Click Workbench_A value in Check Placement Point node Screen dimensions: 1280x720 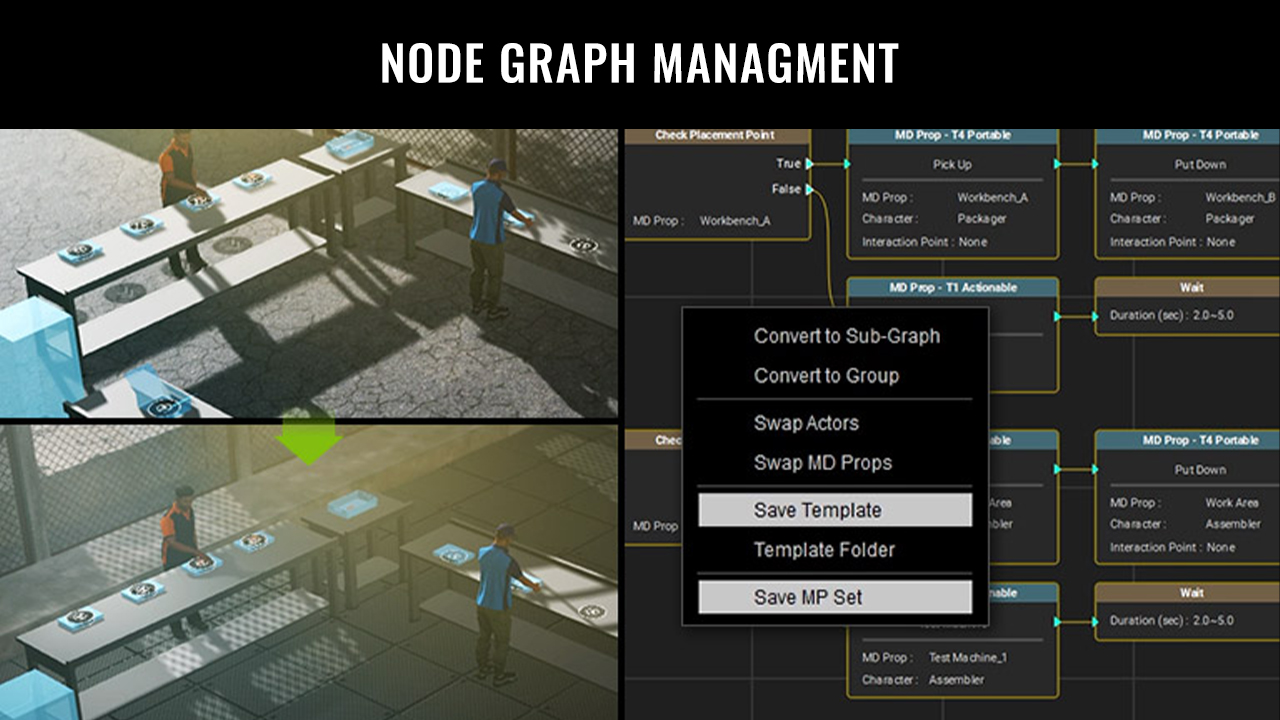[x=735, y=220]
